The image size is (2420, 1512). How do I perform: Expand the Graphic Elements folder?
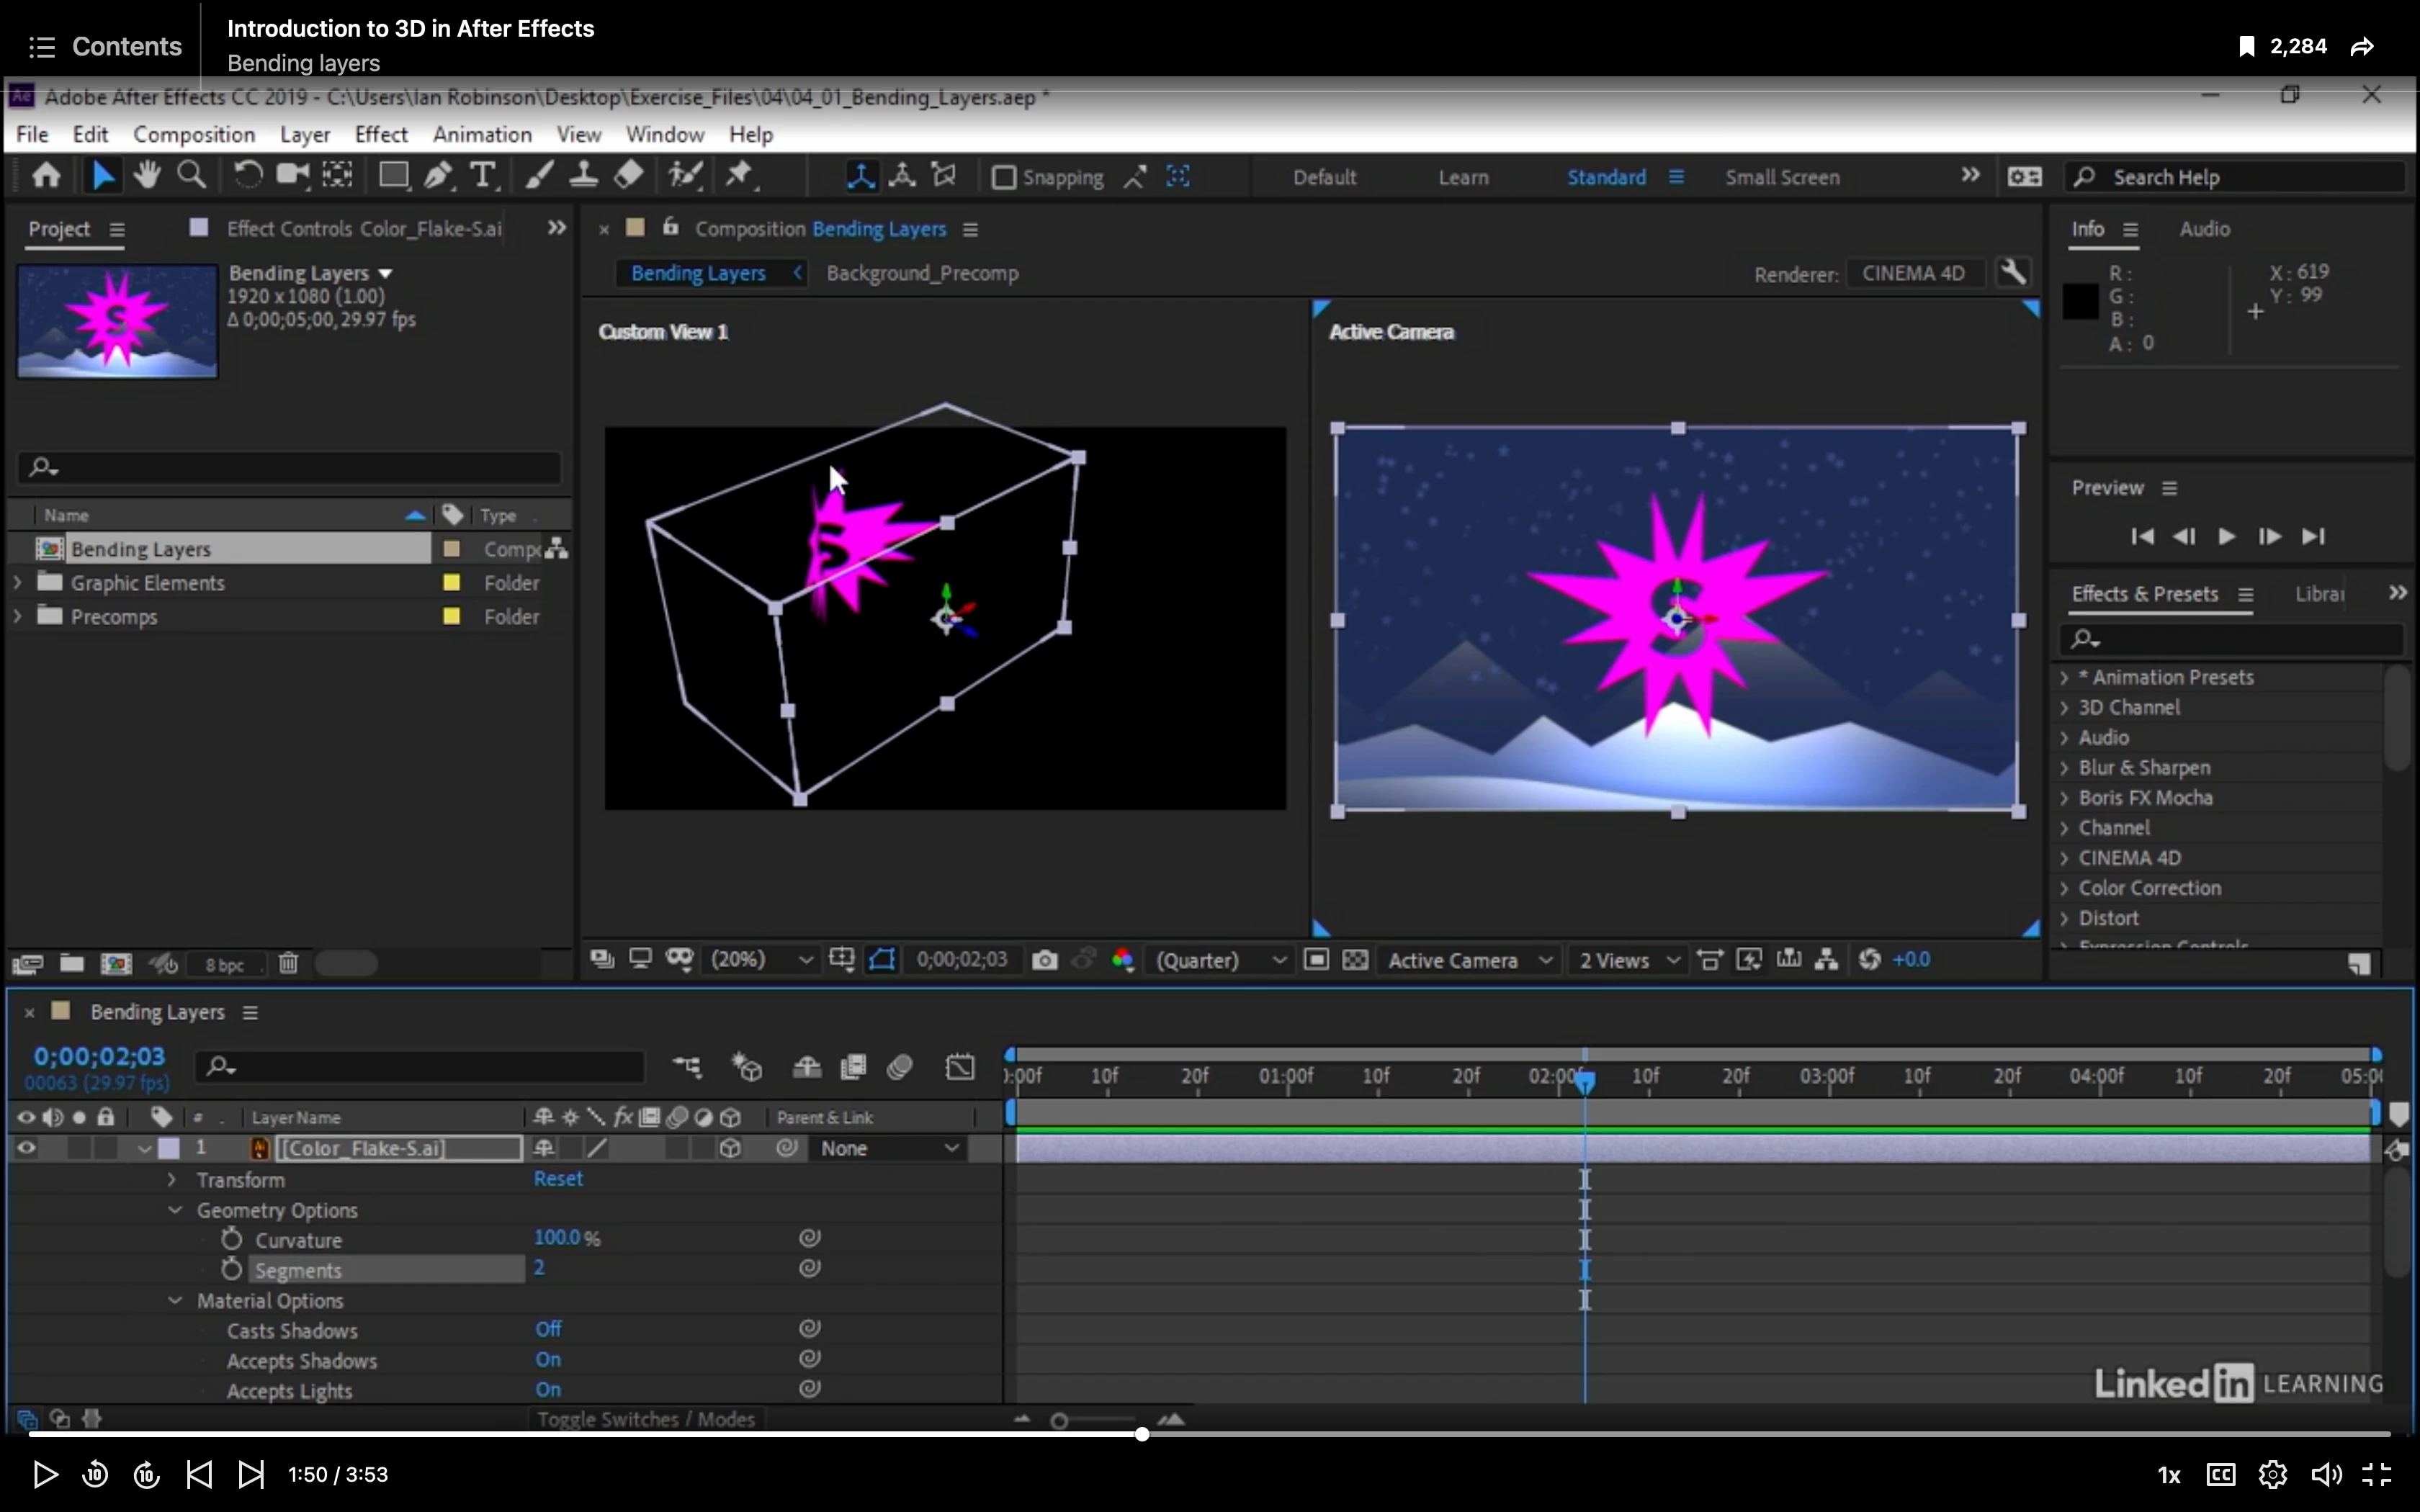(18, 583)
